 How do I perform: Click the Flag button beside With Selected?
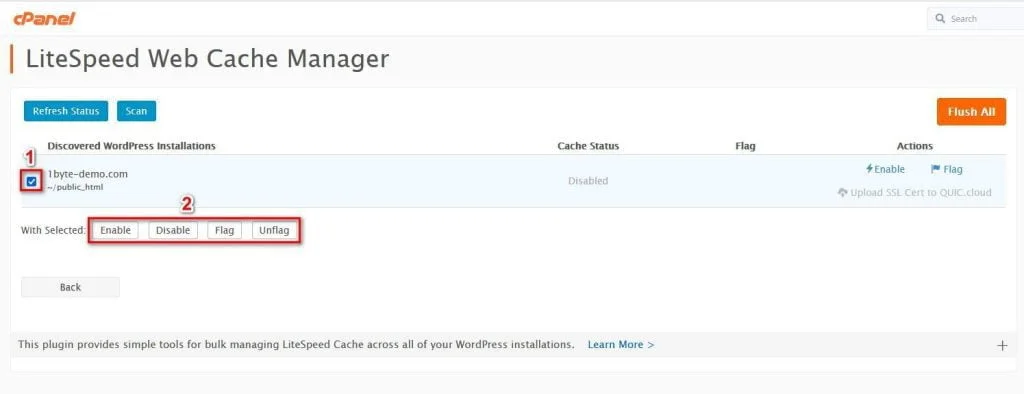(225, 231)
